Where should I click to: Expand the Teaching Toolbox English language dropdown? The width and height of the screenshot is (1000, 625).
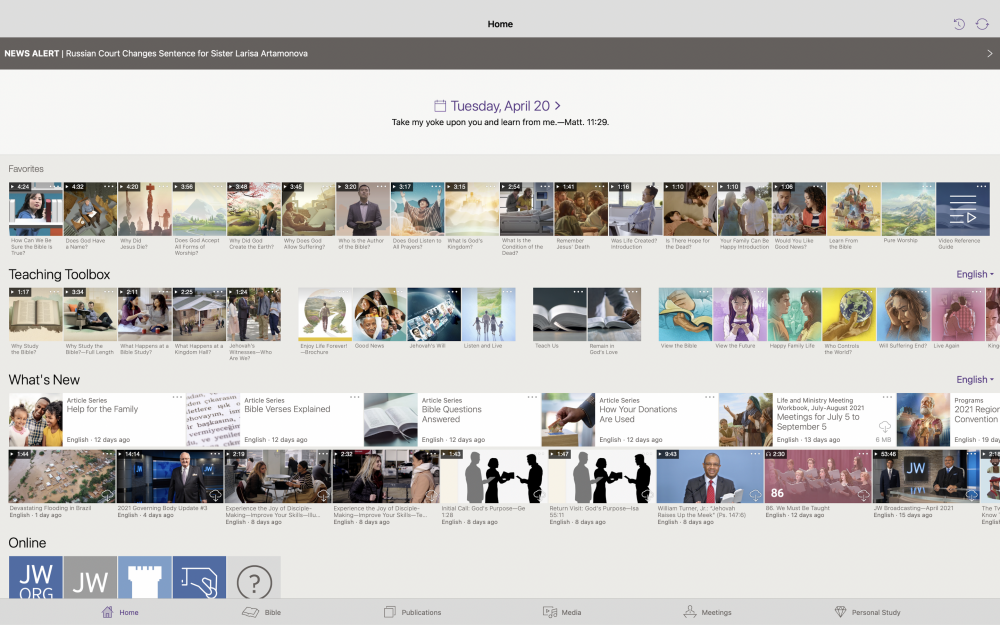[974, 274]
